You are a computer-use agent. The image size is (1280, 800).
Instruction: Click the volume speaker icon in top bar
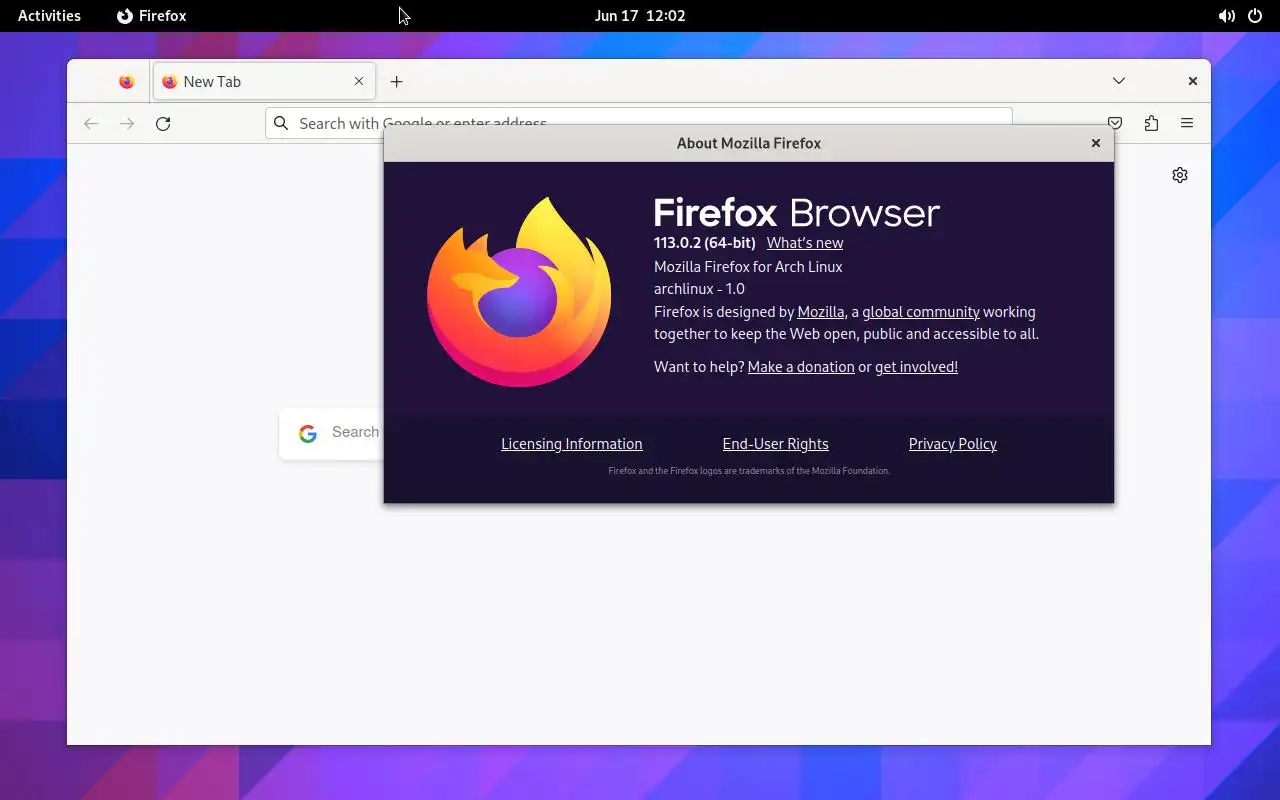[x=1226, y=16]
